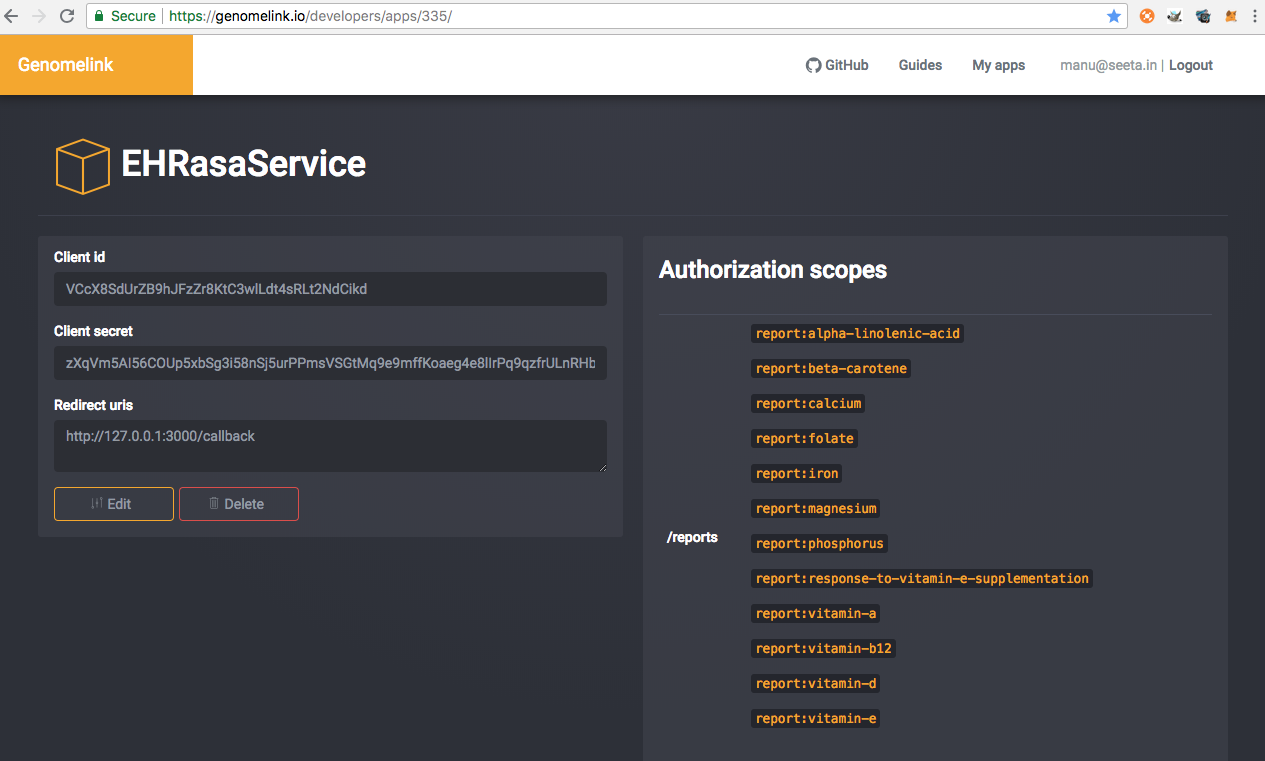Click the report:vitamin-e scope
This screenshot has width=1265, height=761.
click(816, 719)
